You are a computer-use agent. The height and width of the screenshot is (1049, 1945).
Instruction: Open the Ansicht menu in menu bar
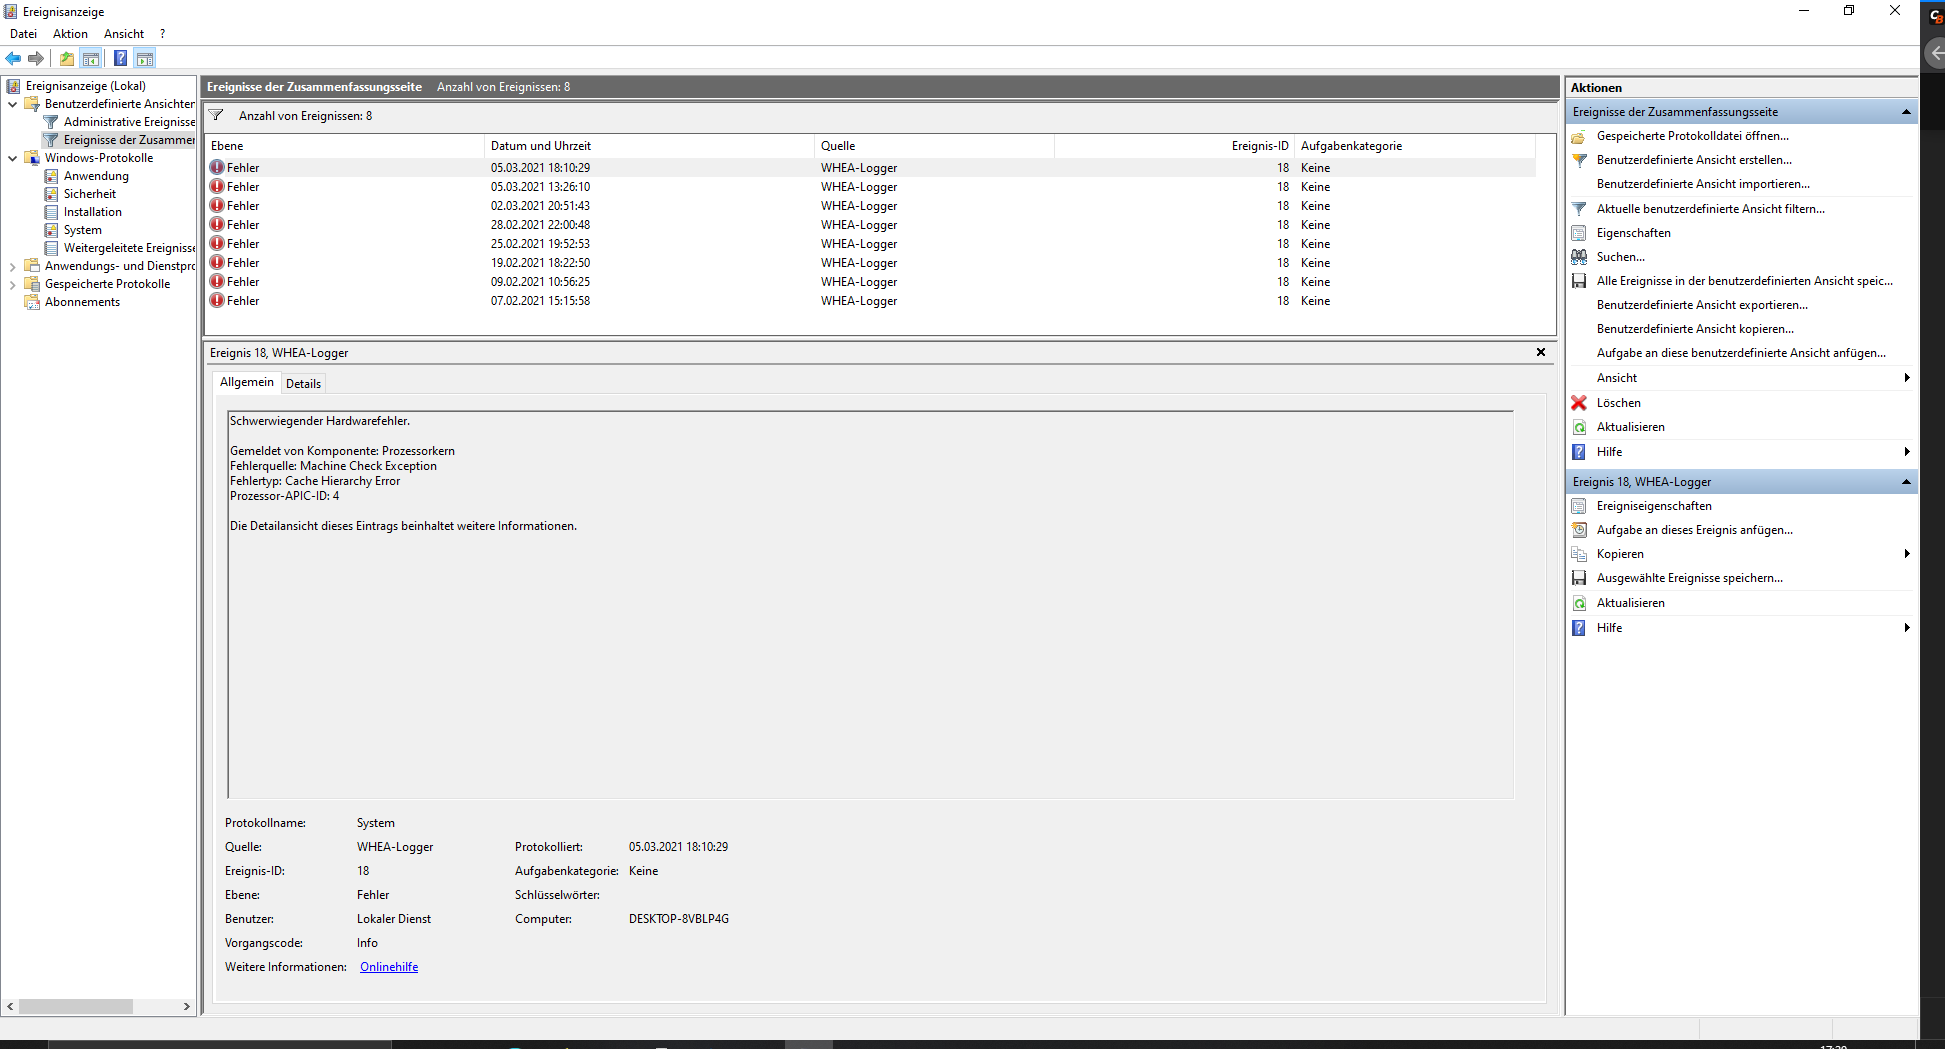pos(124,34)
